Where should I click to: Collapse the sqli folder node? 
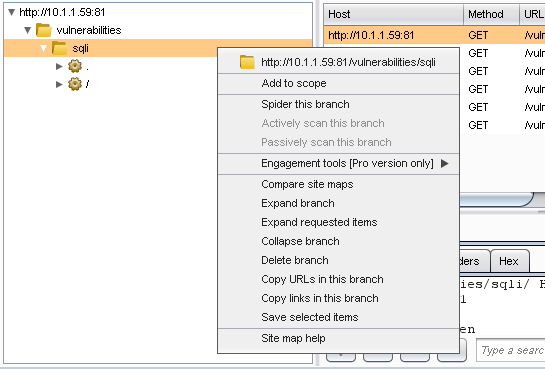43,48
